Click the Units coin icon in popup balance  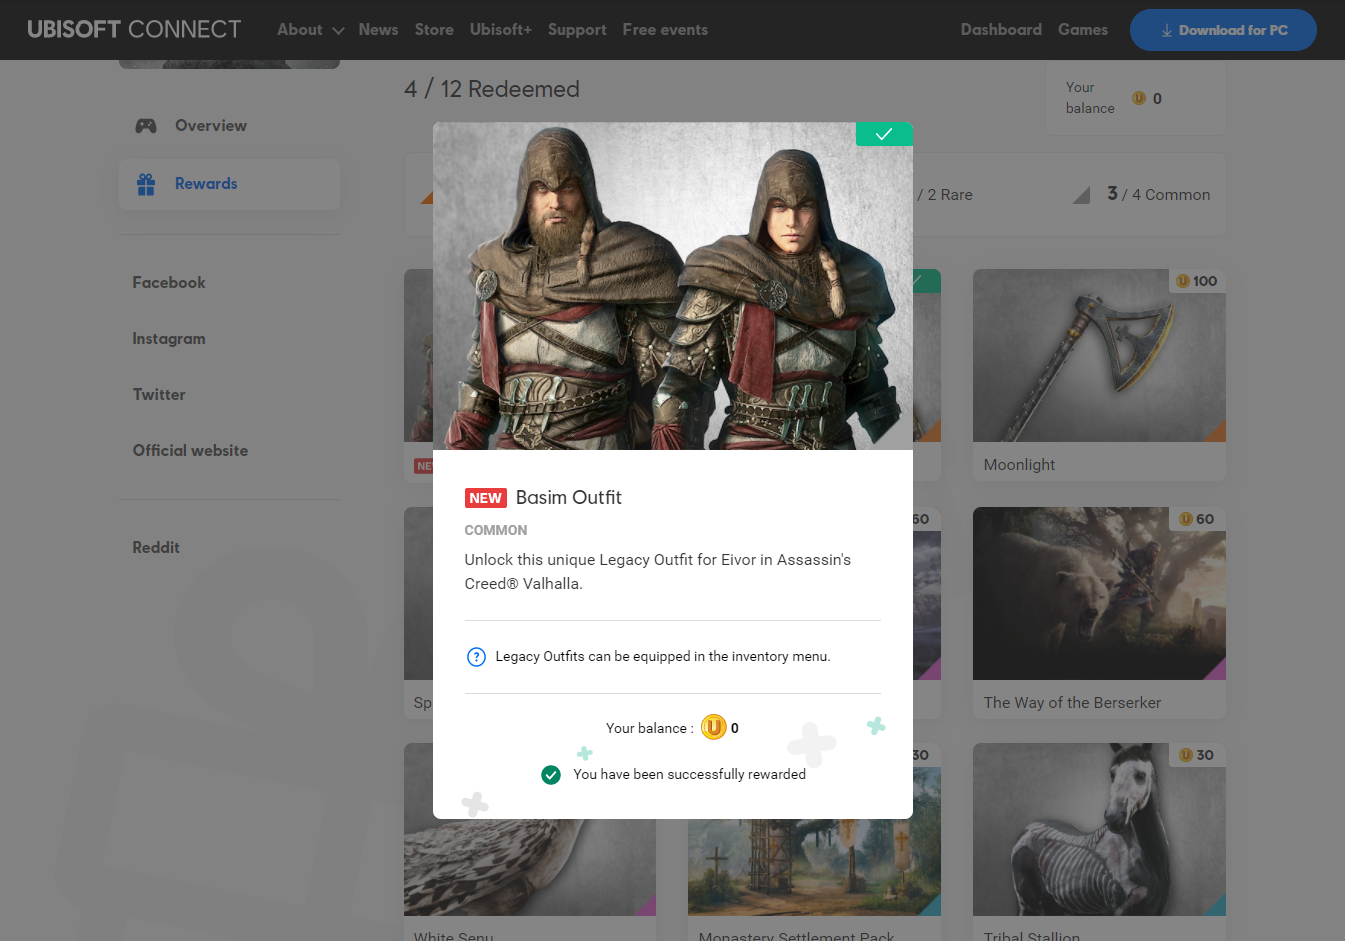pyautogui.click(x=713, y=728)
